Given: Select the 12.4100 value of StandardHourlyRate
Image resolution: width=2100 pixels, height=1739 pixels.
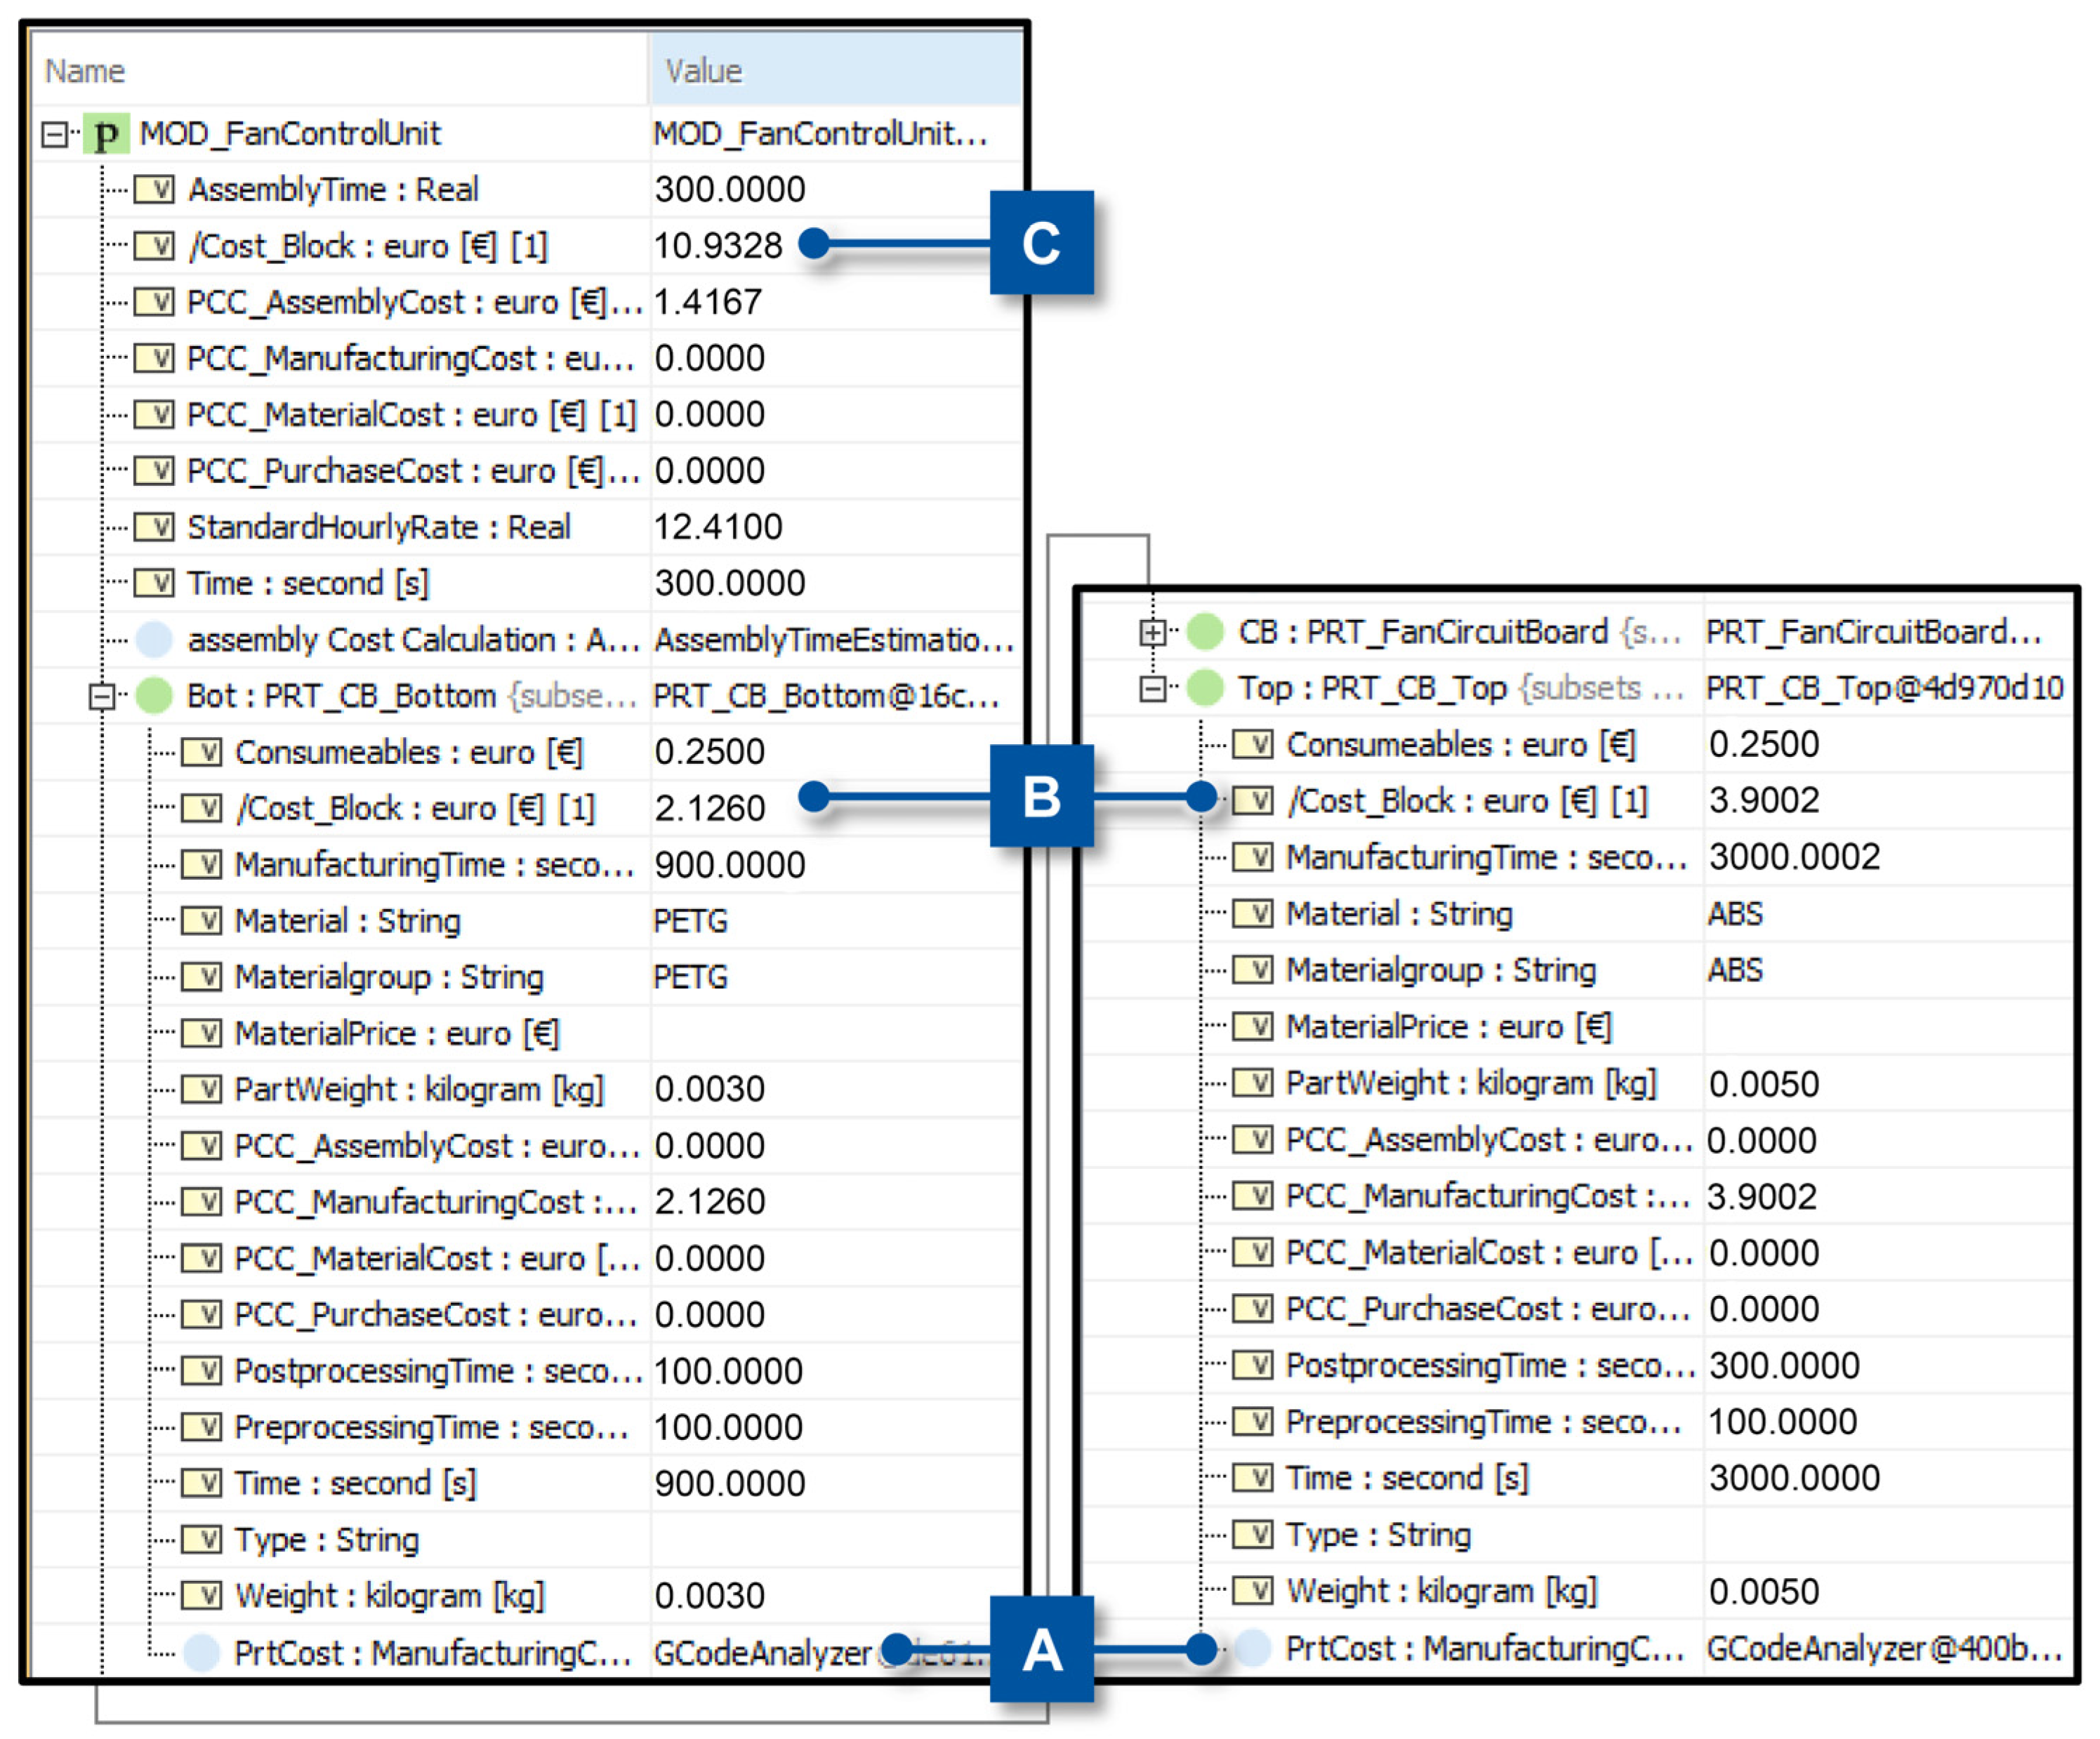Looking at the screenshot, I should coord(718,527).
